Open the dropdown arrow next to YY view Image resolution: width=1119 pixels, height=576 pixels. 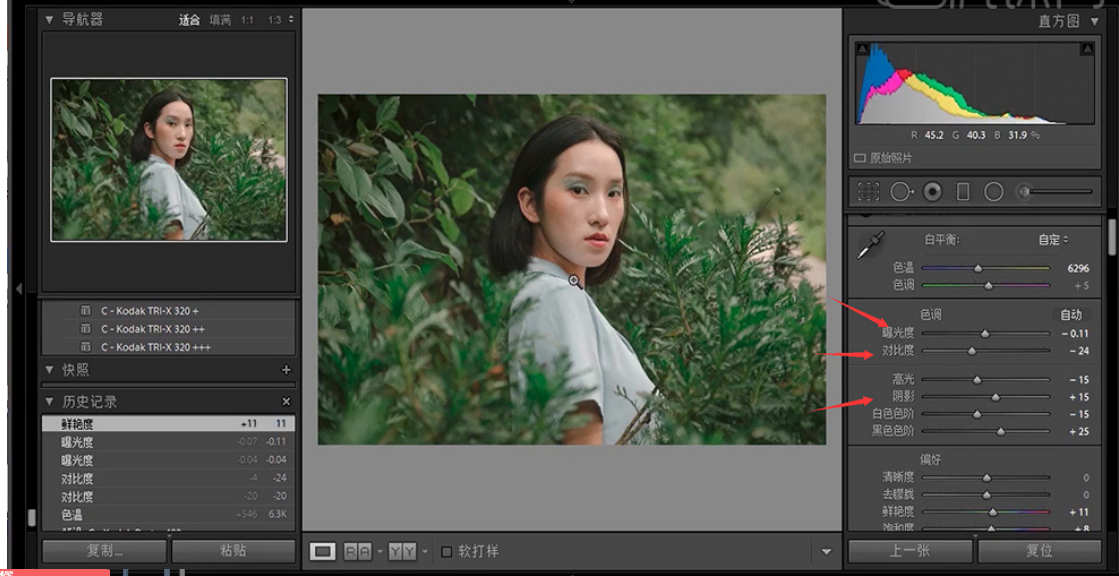click(x=423, y=550)
